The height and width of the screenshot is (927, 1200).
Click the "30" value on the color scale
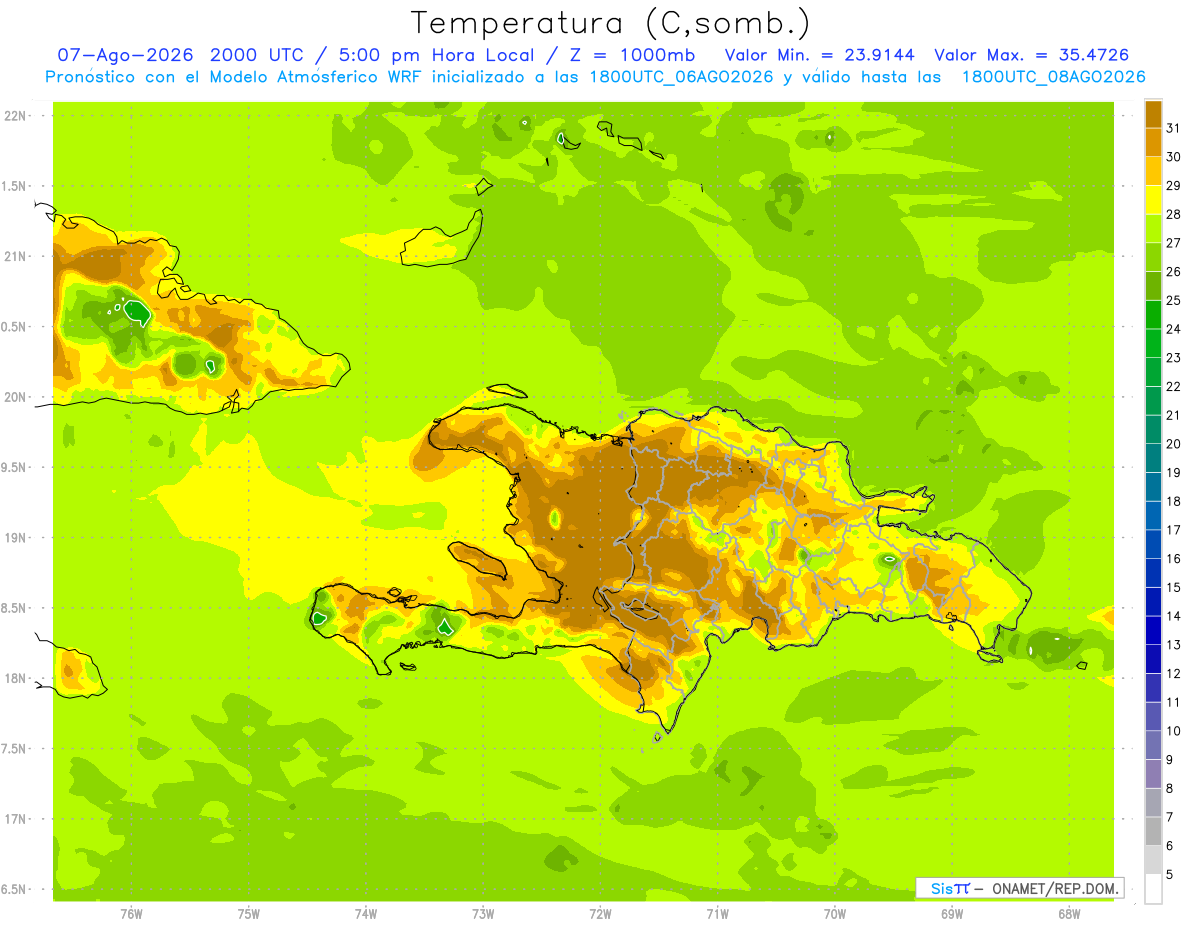coord(1173,157)
